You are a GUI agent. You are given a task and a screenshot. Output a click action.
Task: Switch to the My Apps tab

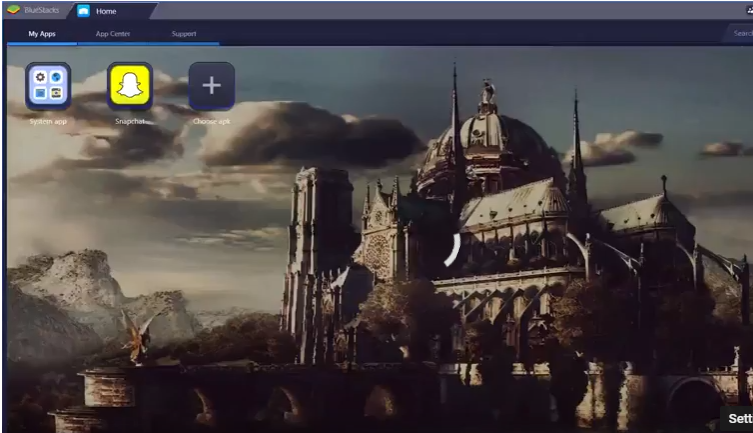(42, 34)
